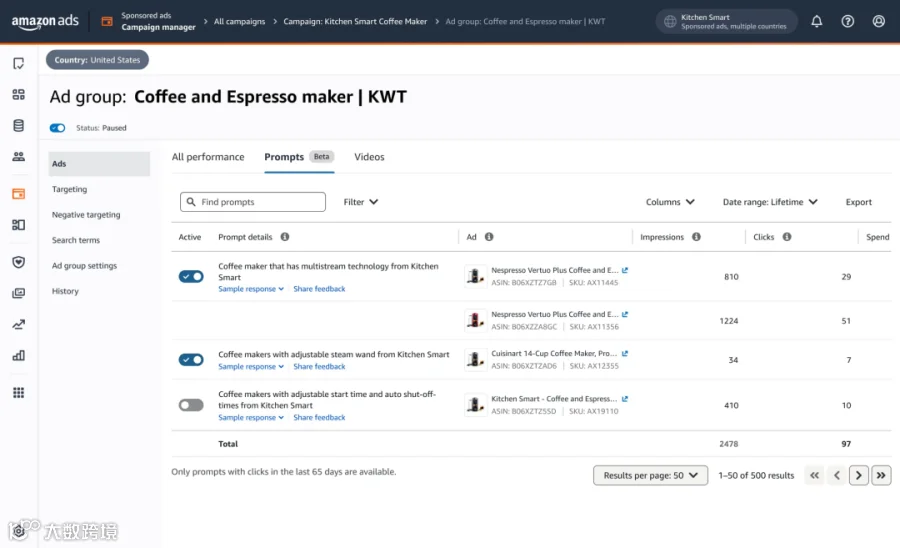Jump to last results page
This screenshot has width=900, height=548.
[x=880, y=475]
